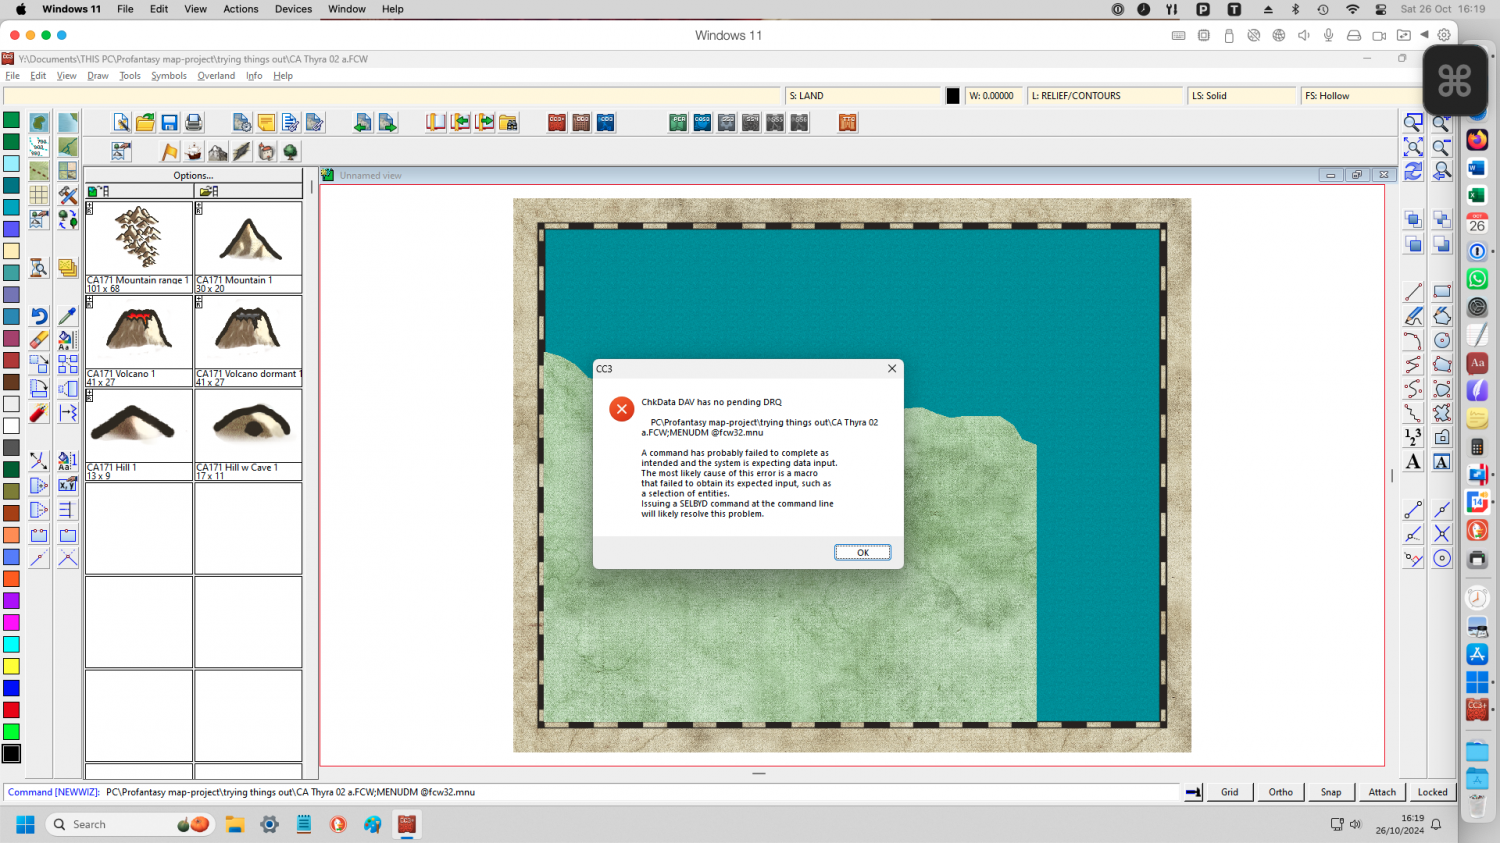Toggle the Attach button

pos(1382,792)
